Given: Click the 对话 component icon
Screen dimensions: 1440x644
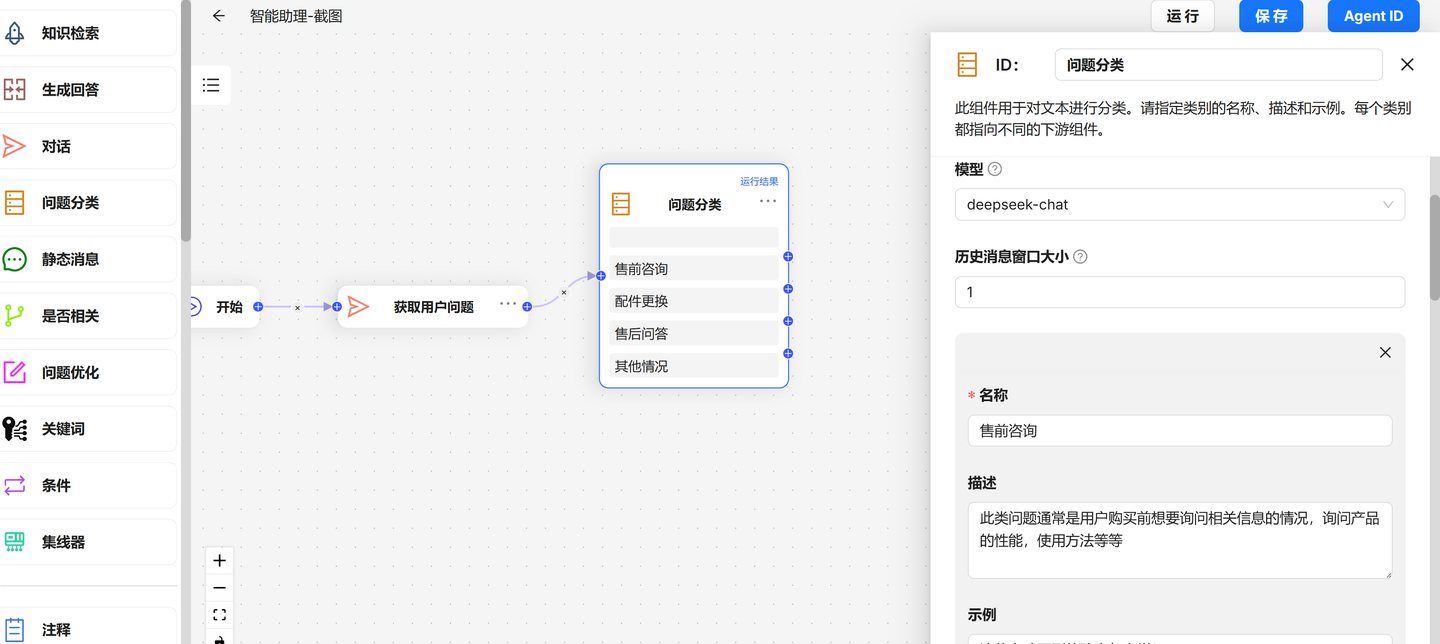Looking at the screenshot, I should [14, 145].
